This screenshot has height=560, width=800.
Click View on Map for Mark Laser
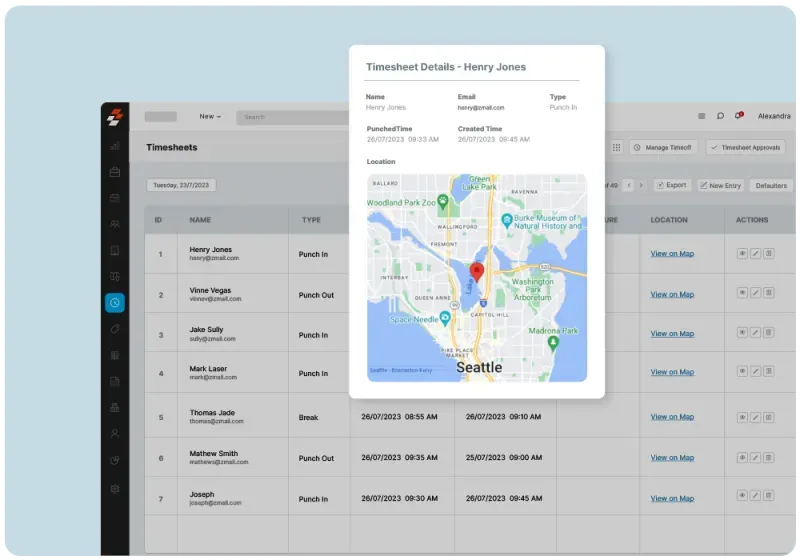tap(672, 372)
